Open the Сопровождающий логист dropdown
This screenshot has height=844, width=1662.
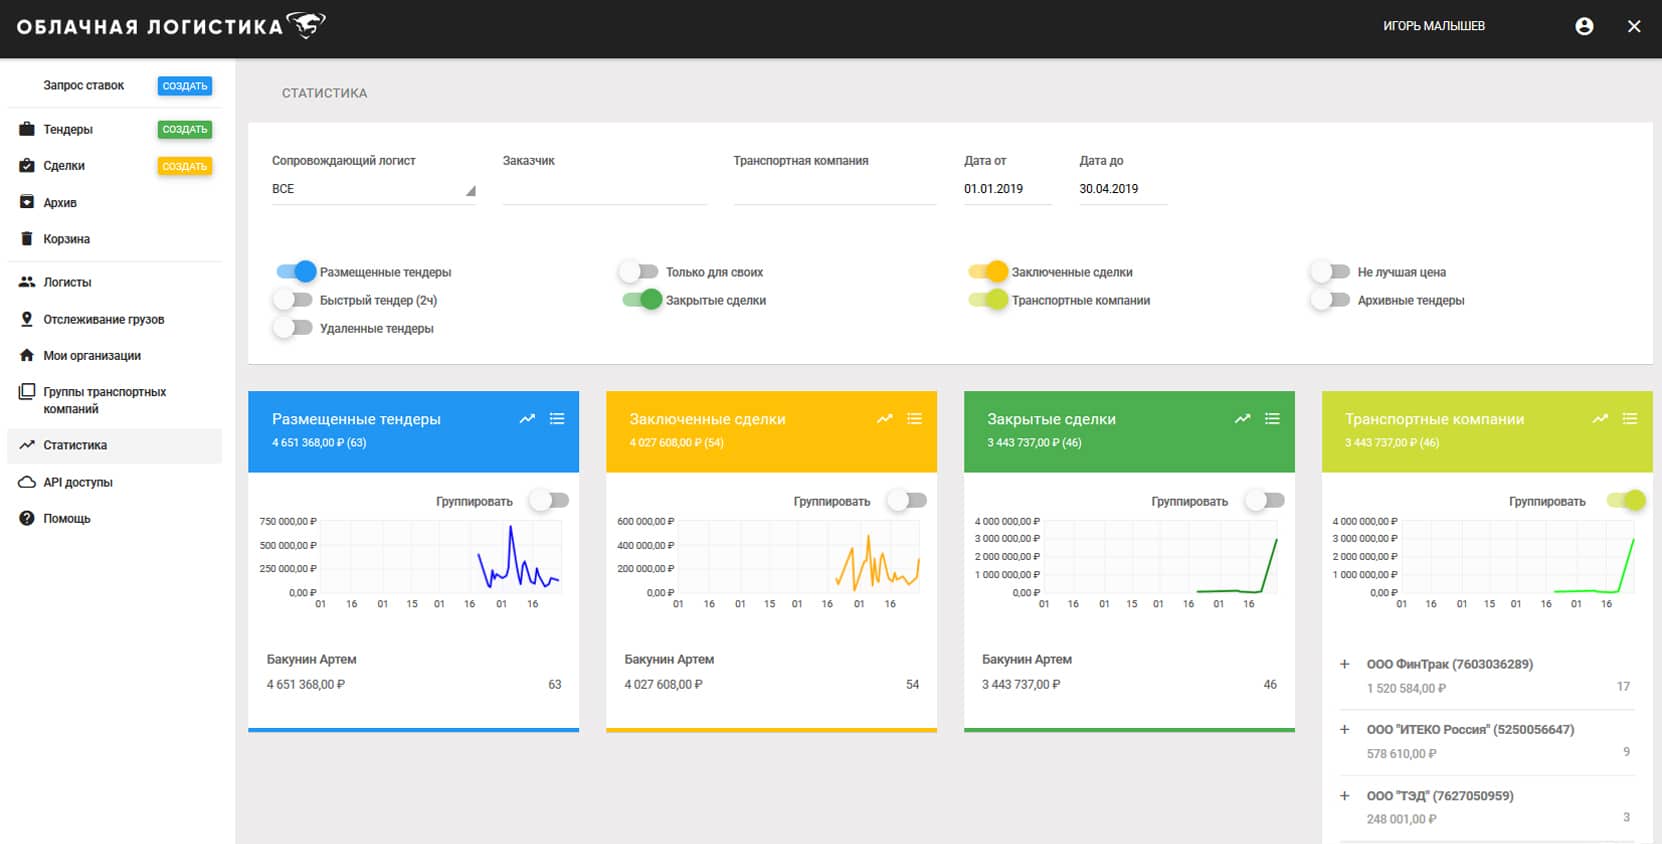pyautogui.click(x=373, y=189)
